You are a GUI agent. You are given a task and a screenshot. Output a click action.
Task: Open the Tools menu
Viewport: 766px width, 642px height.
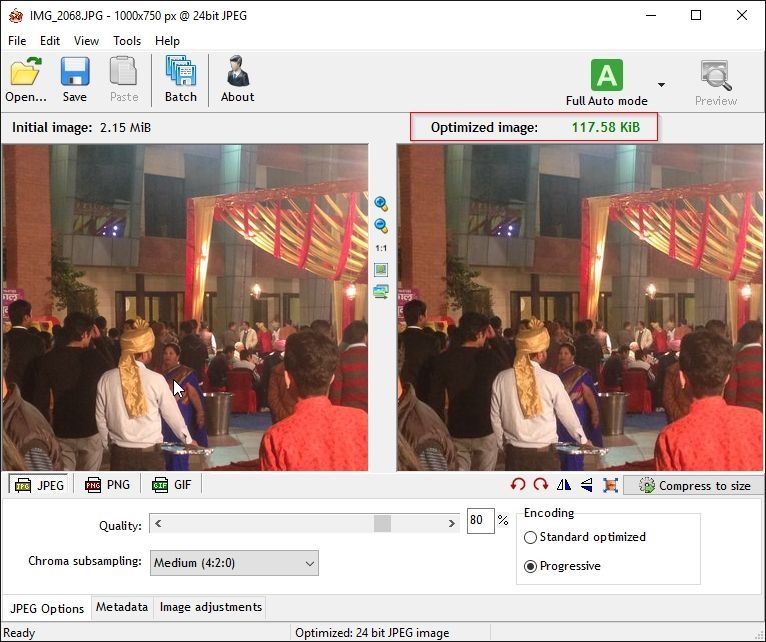[127, 41]
